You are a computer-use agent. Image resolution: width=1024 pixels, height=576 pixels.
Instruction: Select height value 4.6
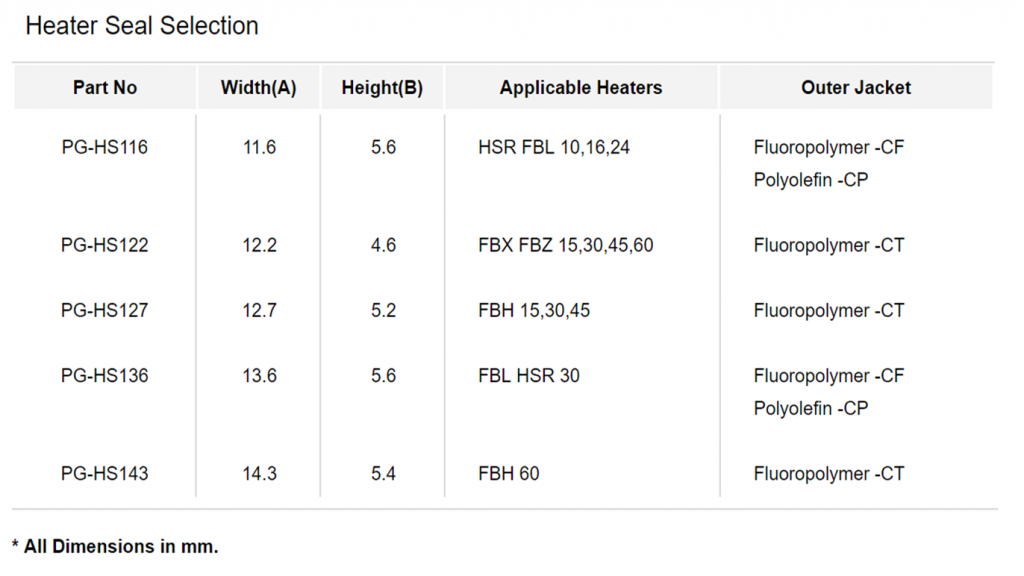point(383,245)
